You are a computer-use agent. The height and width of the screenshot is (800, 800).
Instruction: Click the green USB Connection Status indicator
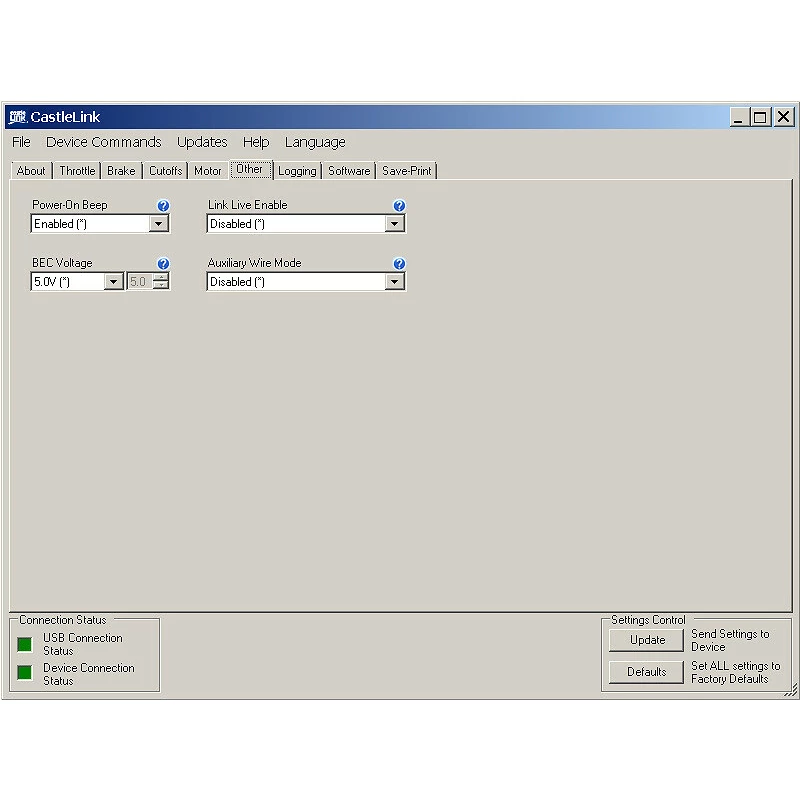[x=25, y=644]
